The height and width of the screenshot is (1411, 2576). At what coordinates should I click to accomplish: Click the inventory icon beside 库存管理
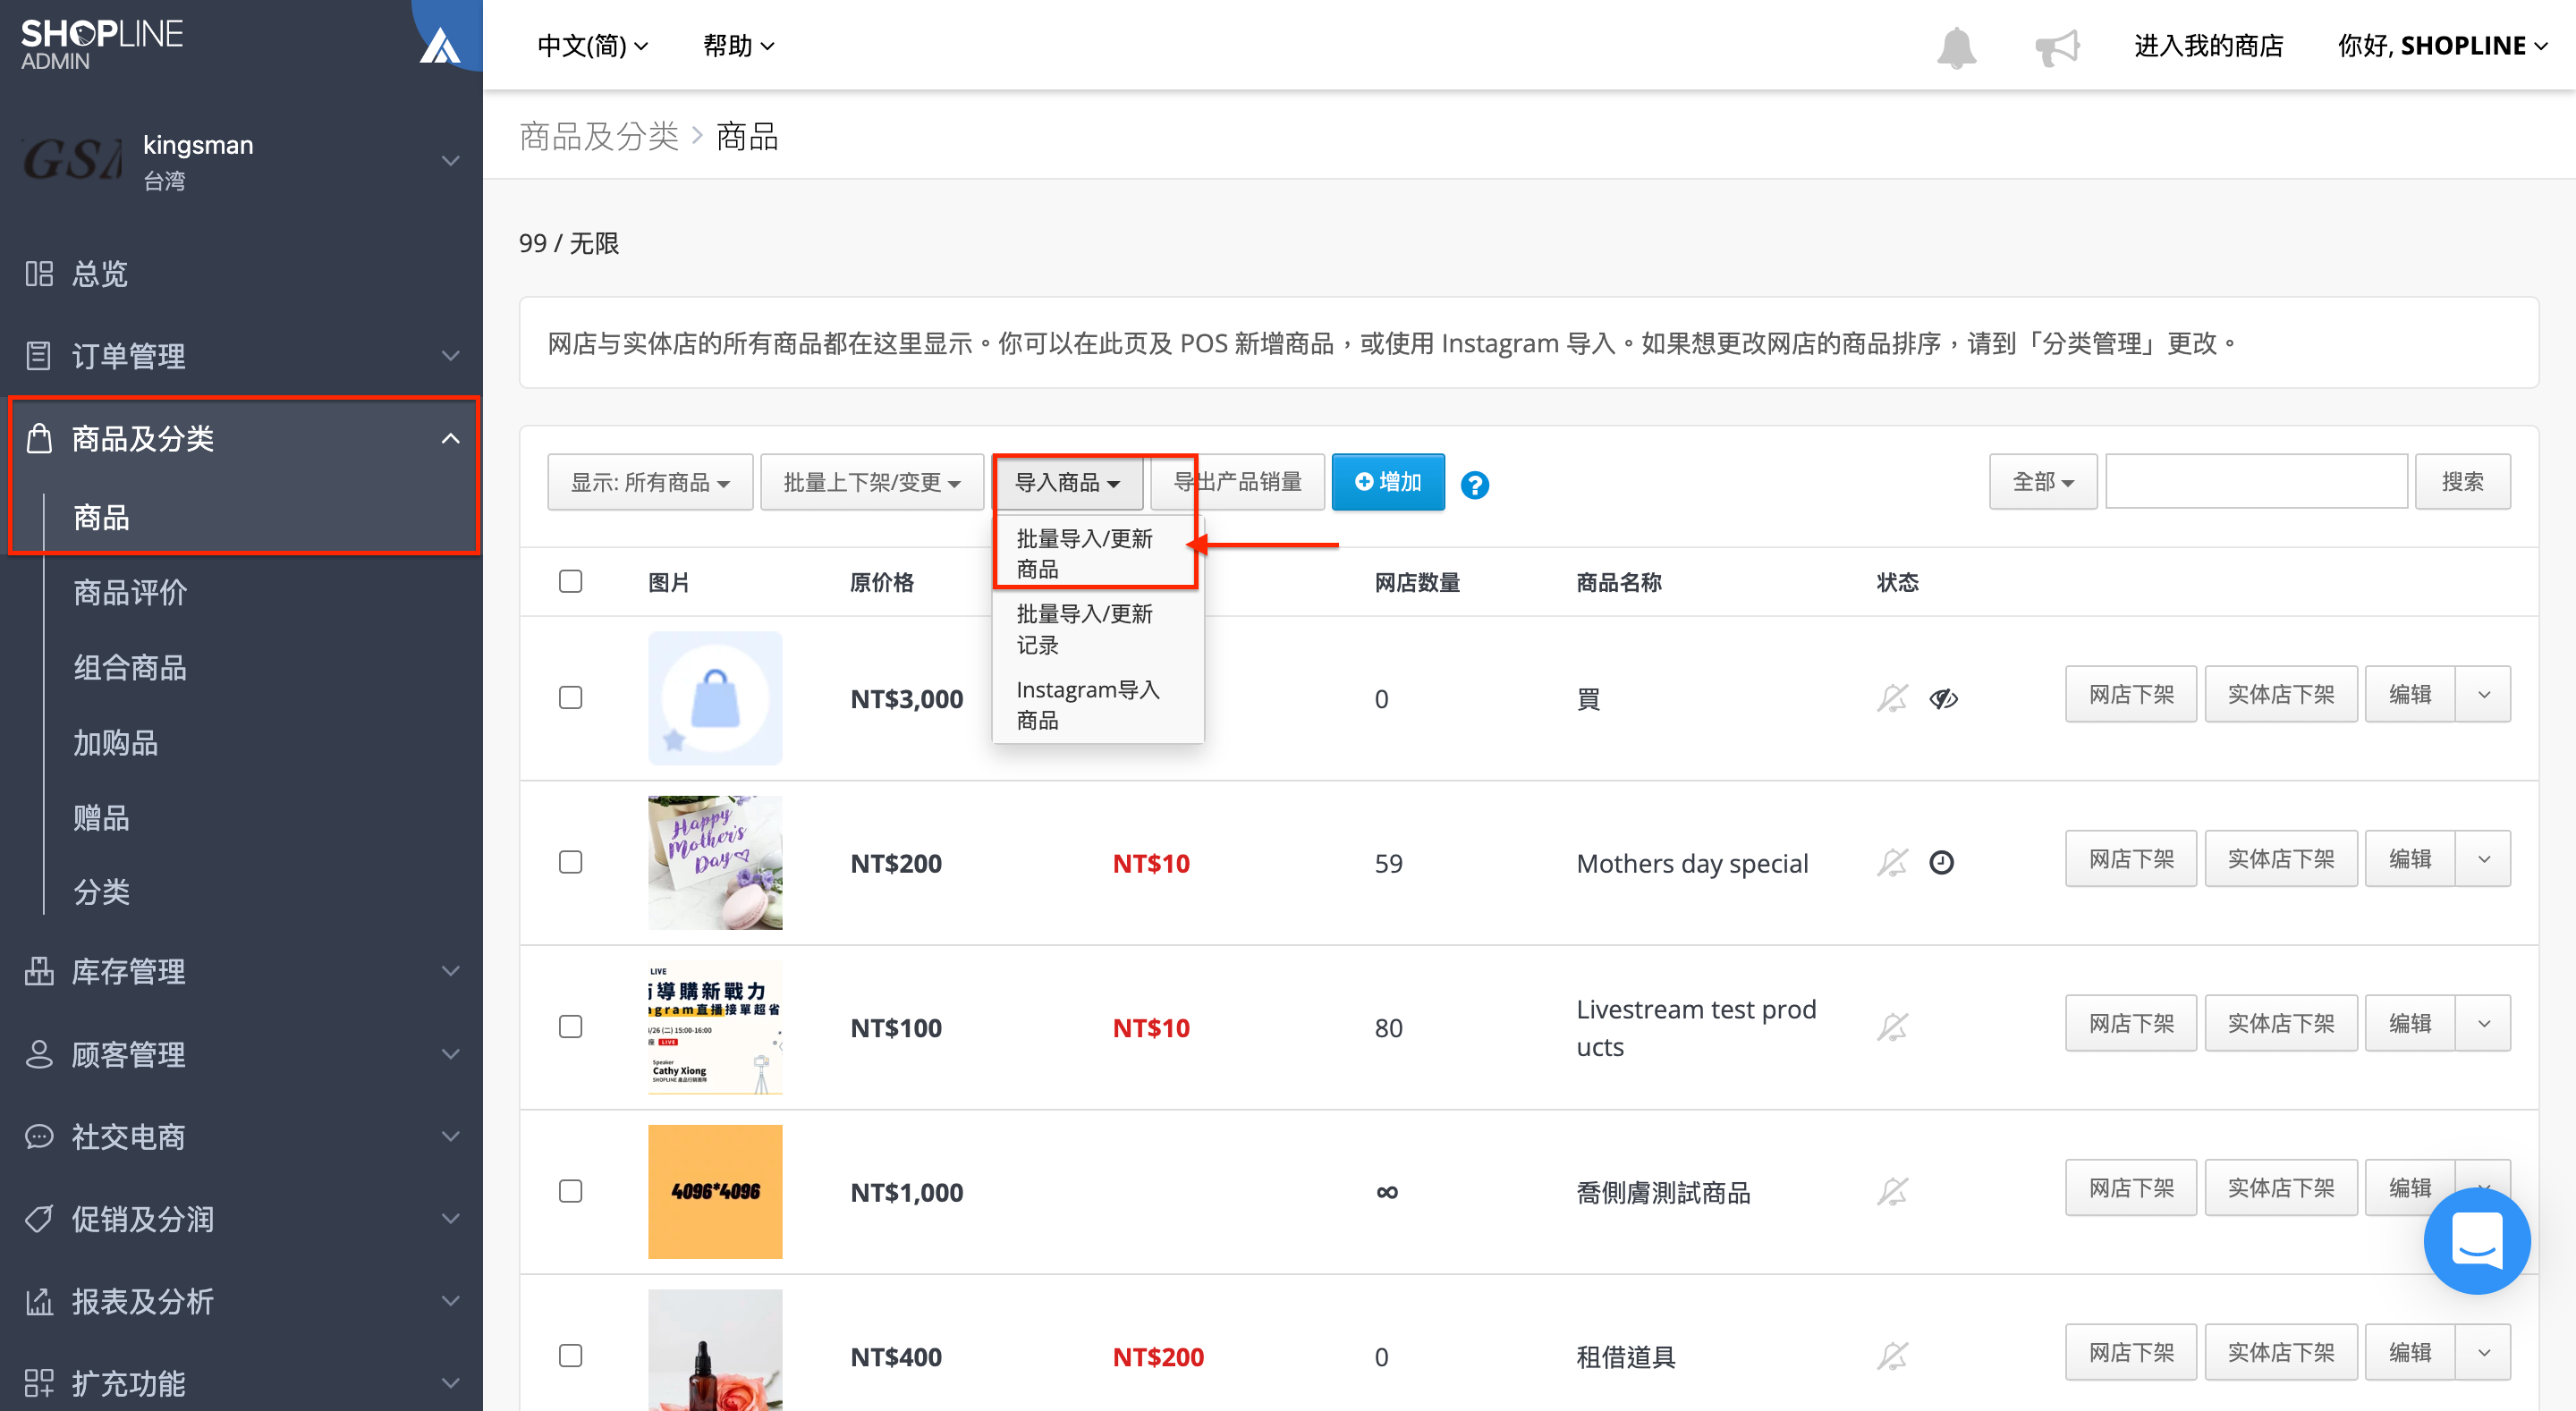pyautogui.click(x=39, y=971)
